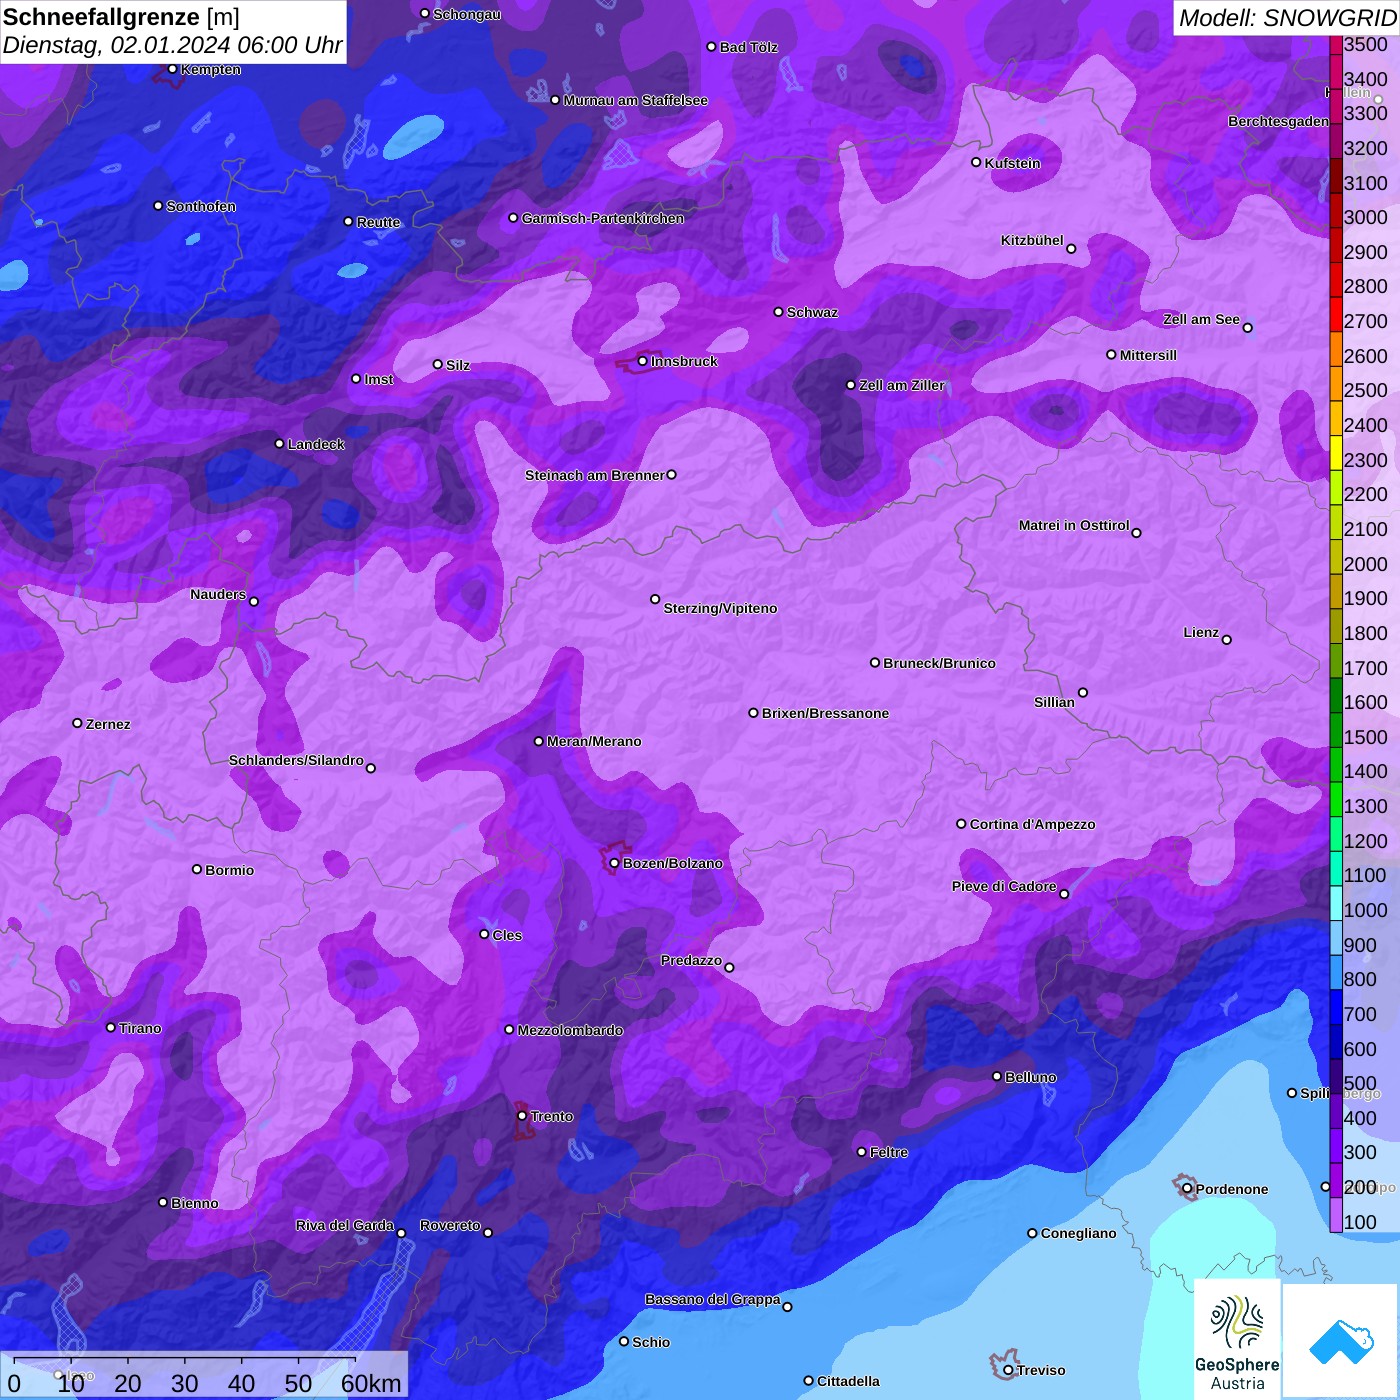Click the Bruneck/Brunico label
Screen dimensions: 1400x1400
(939, 663)
